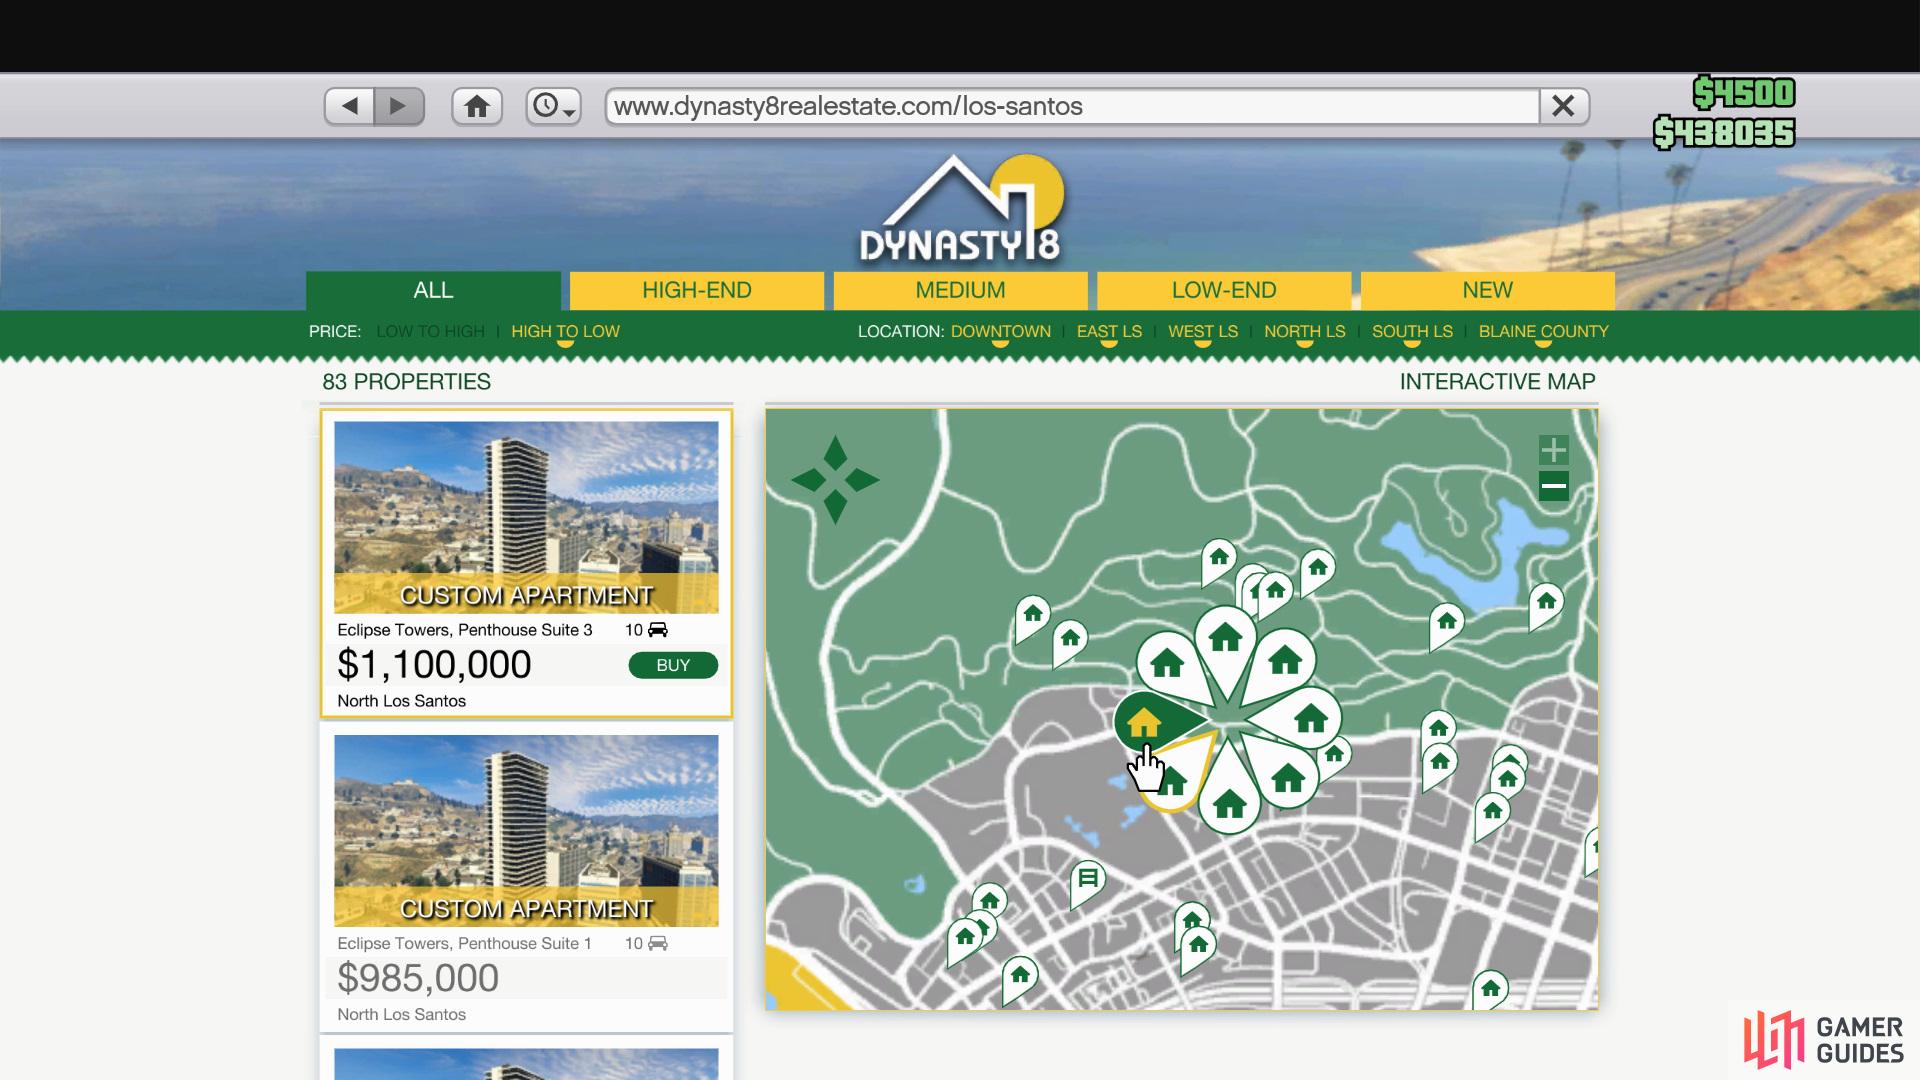1920x1080 pixels.
Task: Select the upper-left petal house marker in cluster
Action: 1167,664
